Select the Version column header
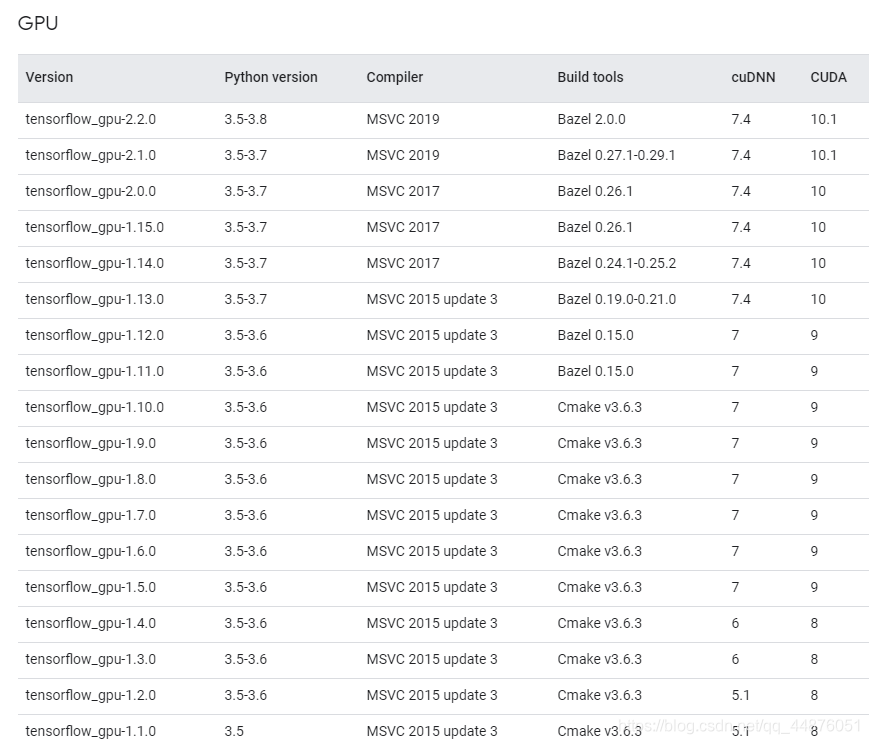The height and width of the screenshot is (744, 869). pyautogui.click(x=49, y=77)
